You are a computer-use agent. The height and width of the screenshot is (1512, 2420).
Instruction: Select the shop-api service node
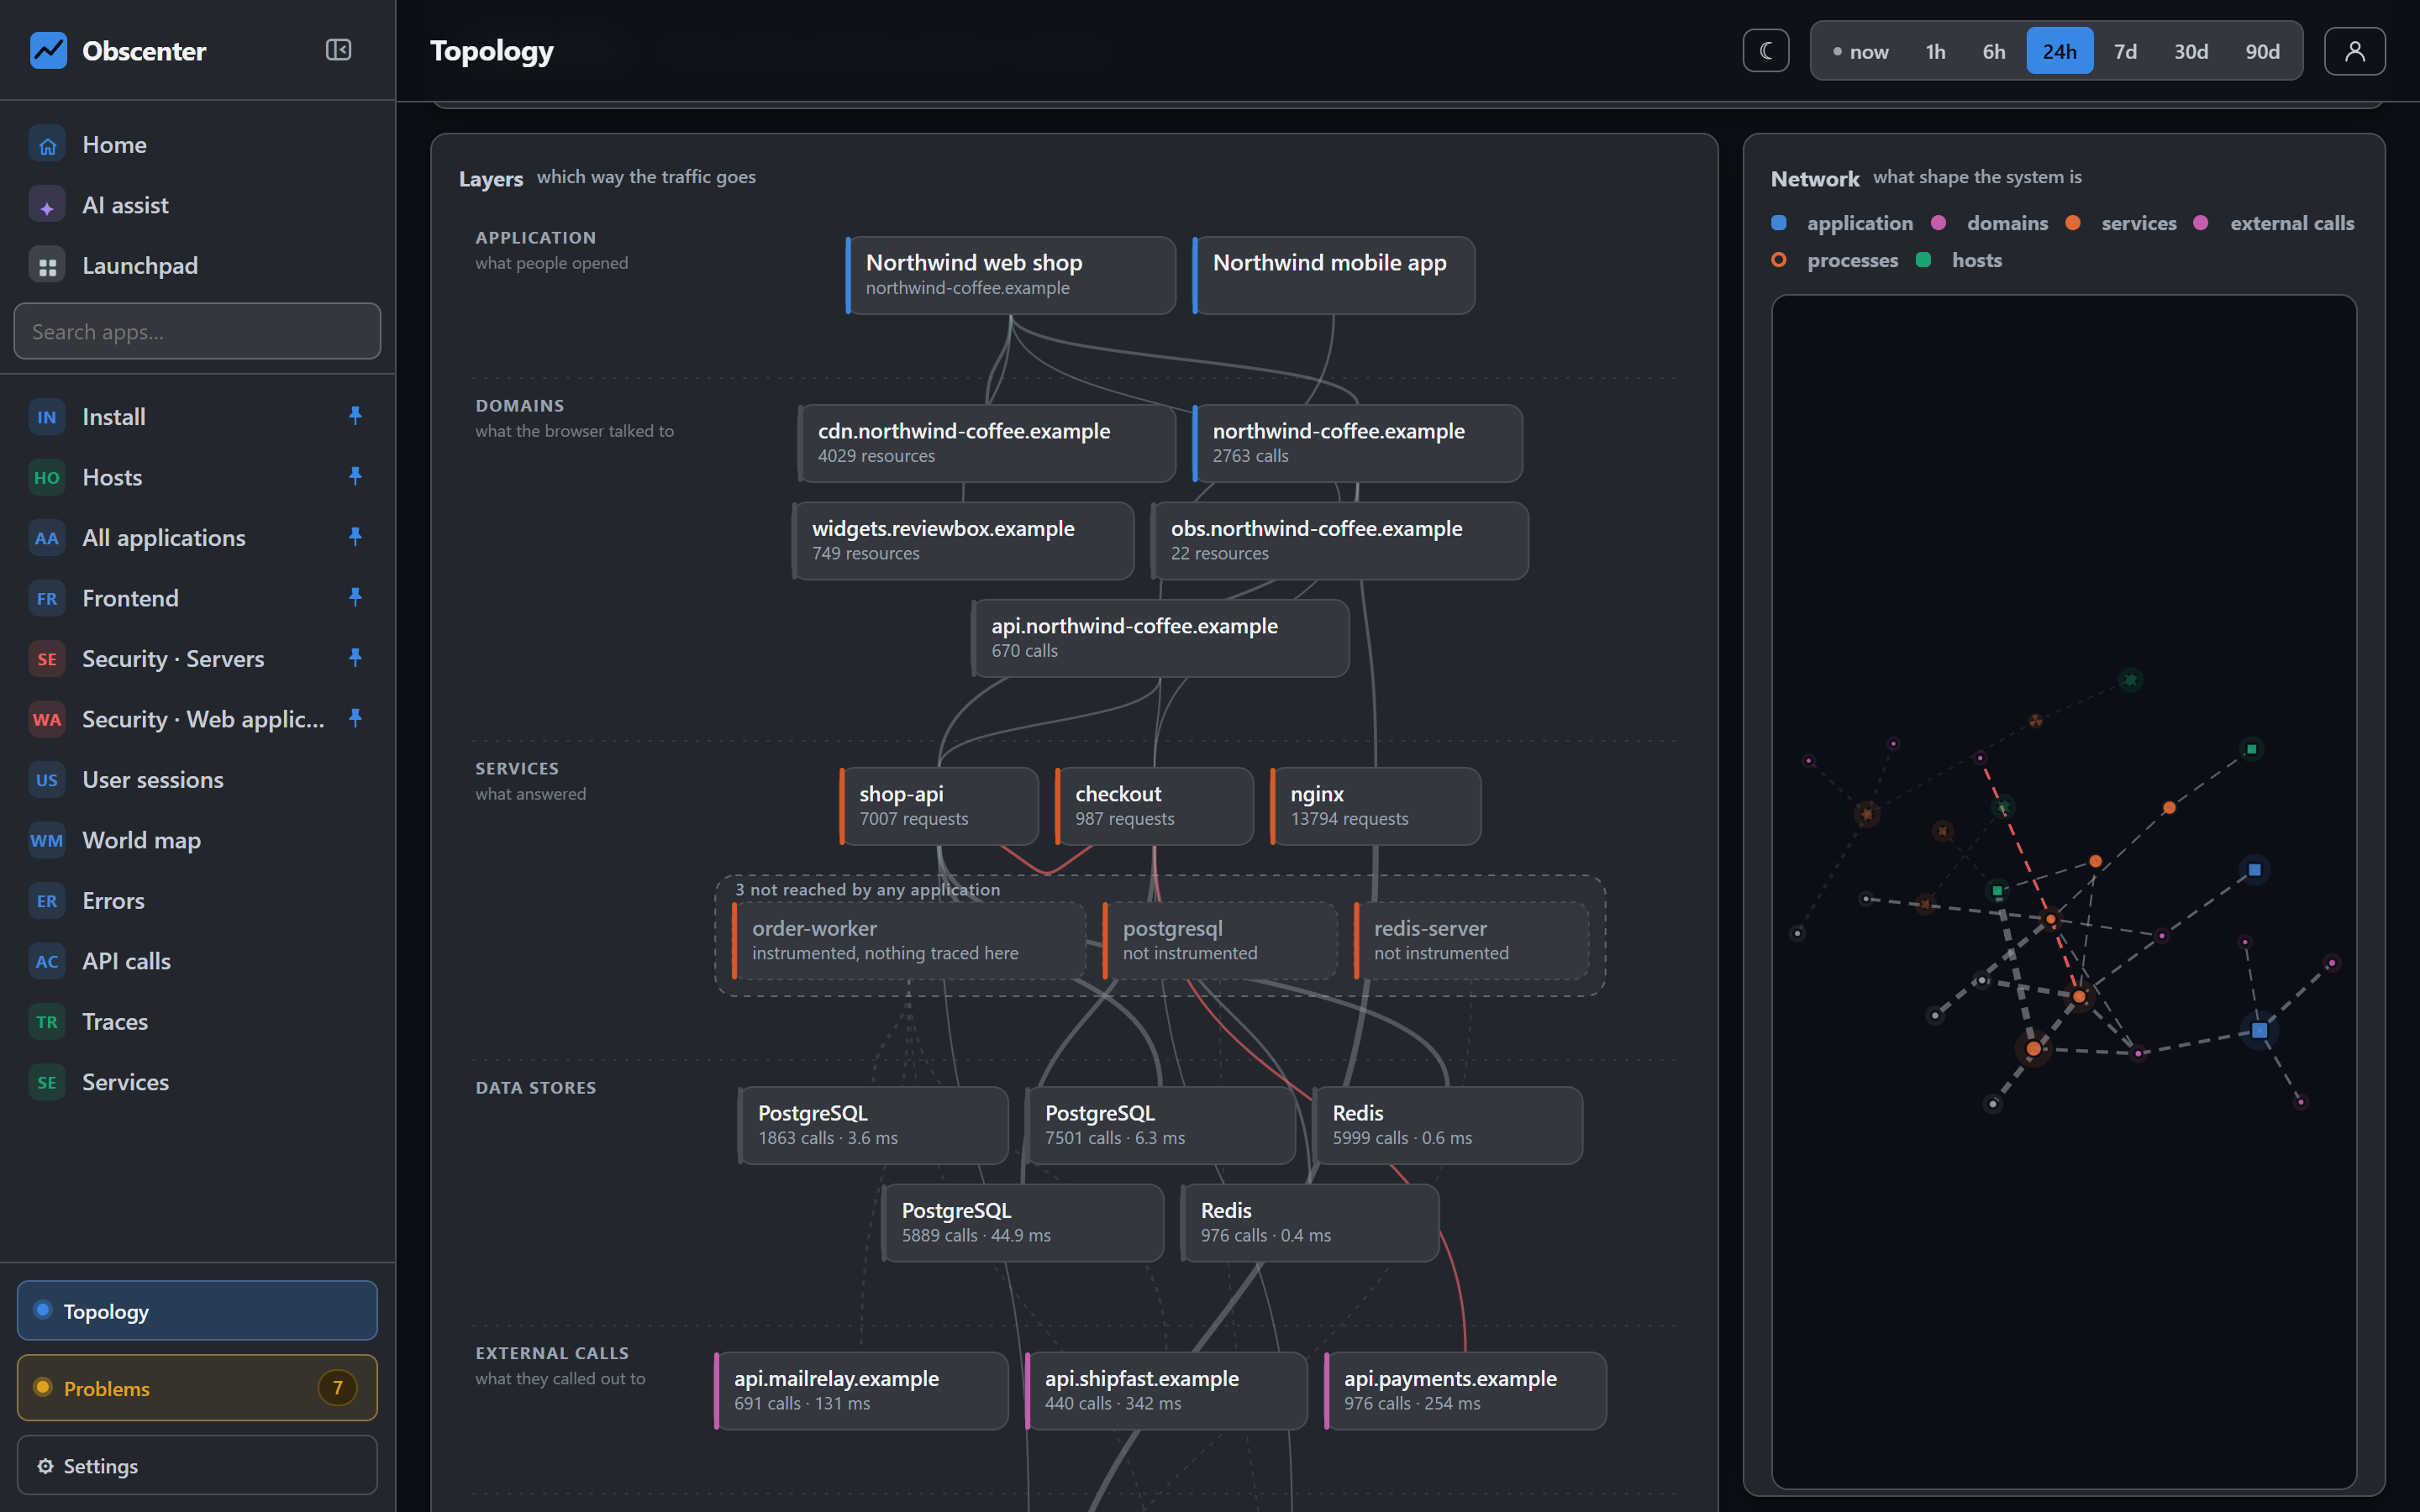pos(939,806)
